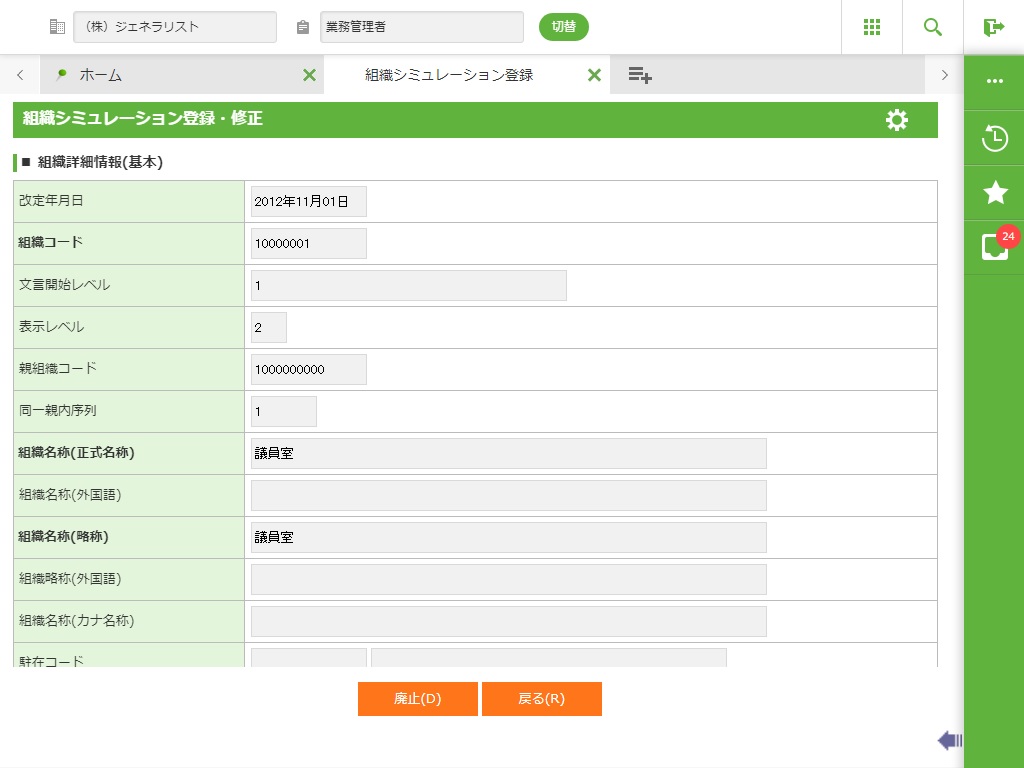Click the add new tab icon
Viewport: 1024px width, 768px height.
(640, 75)
